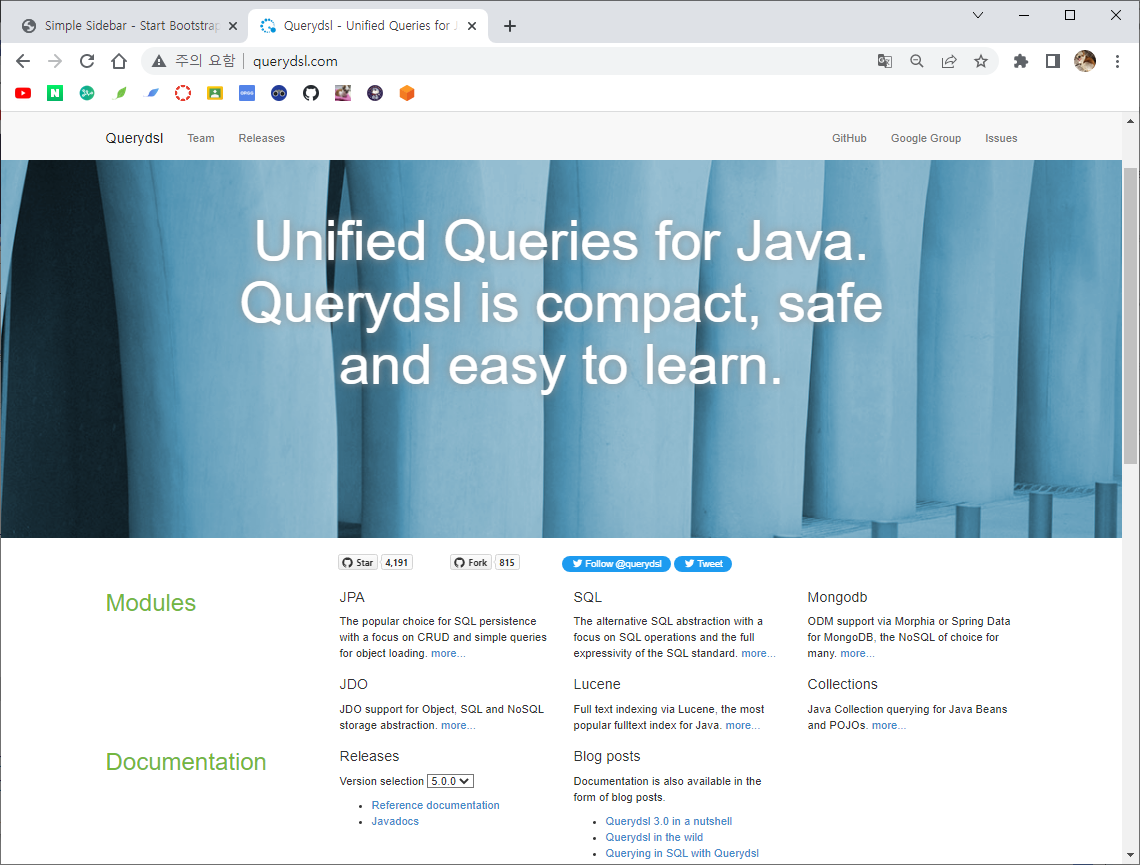The height and width of the screenshot is (865, 1140).
Task: Close the Simple Sidebar tab
Action: [233, 26]
